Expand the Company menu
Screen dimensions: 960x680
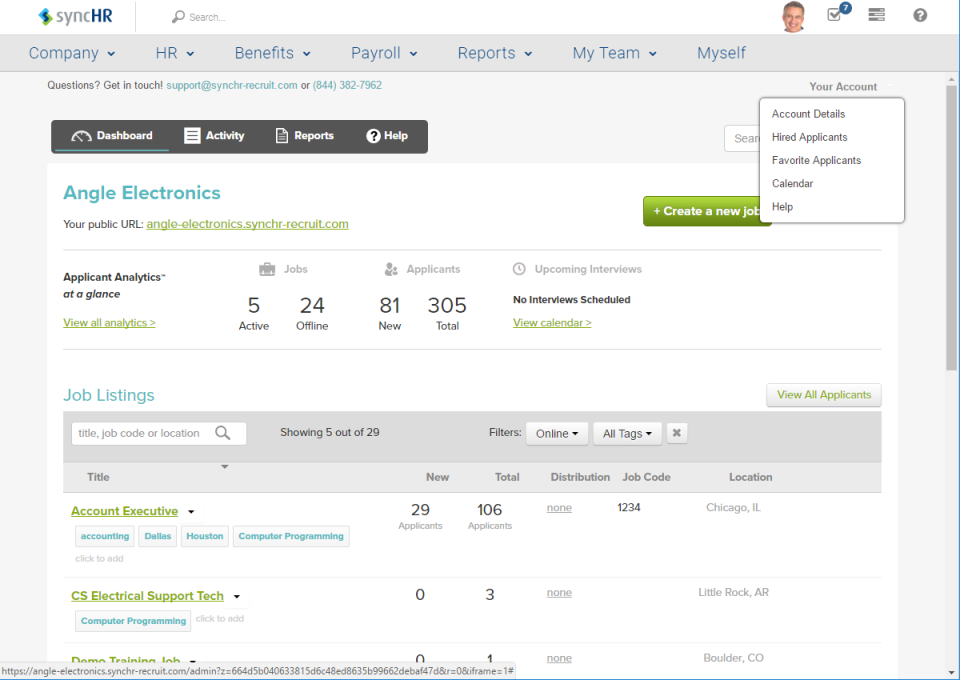tap(72, 53)
